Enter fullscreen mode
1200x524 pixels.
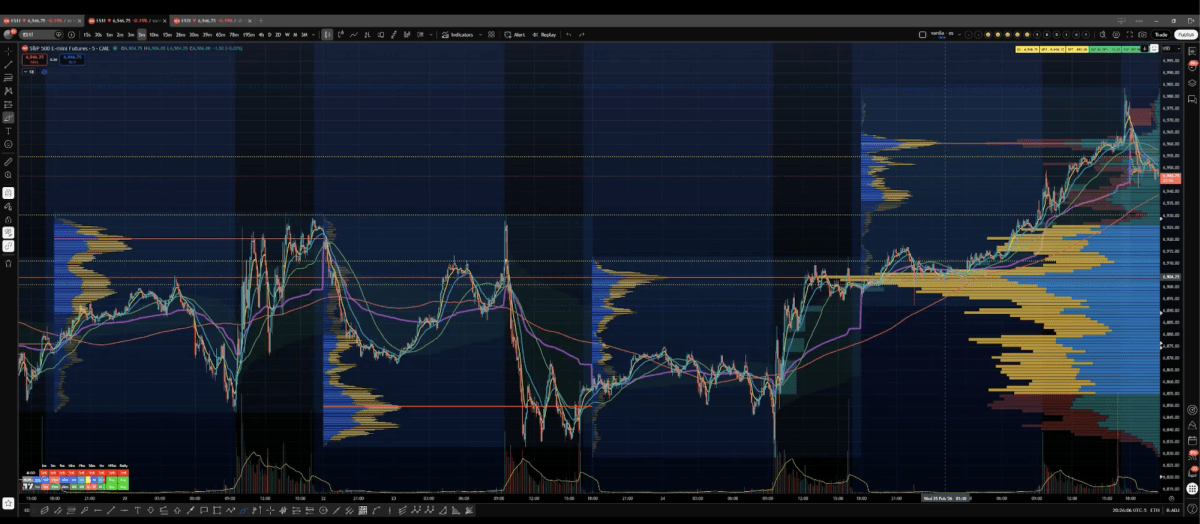click(1131, 34)
